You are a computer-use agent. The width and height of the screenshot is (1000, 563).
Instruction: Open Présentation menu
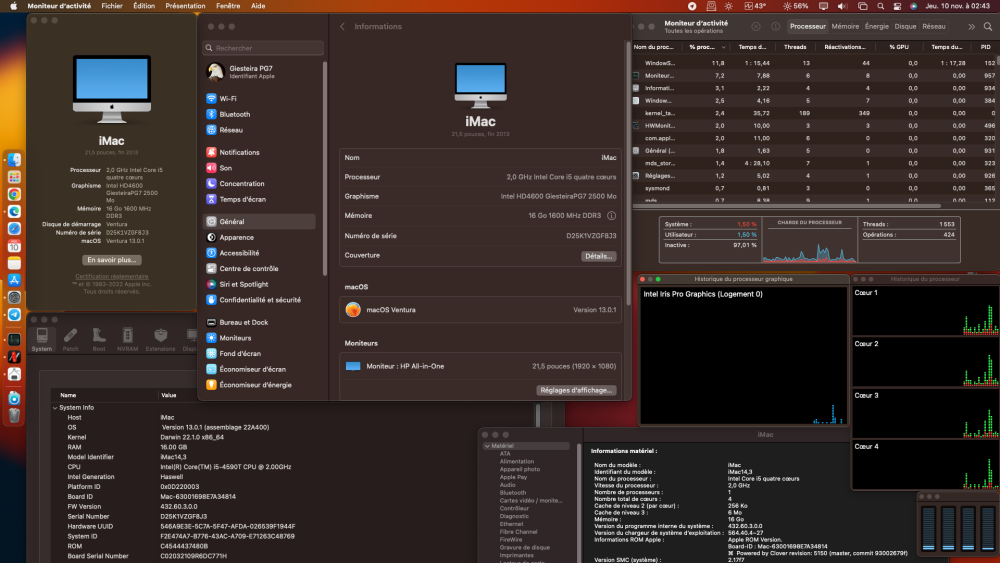click(x=186, y=6)
